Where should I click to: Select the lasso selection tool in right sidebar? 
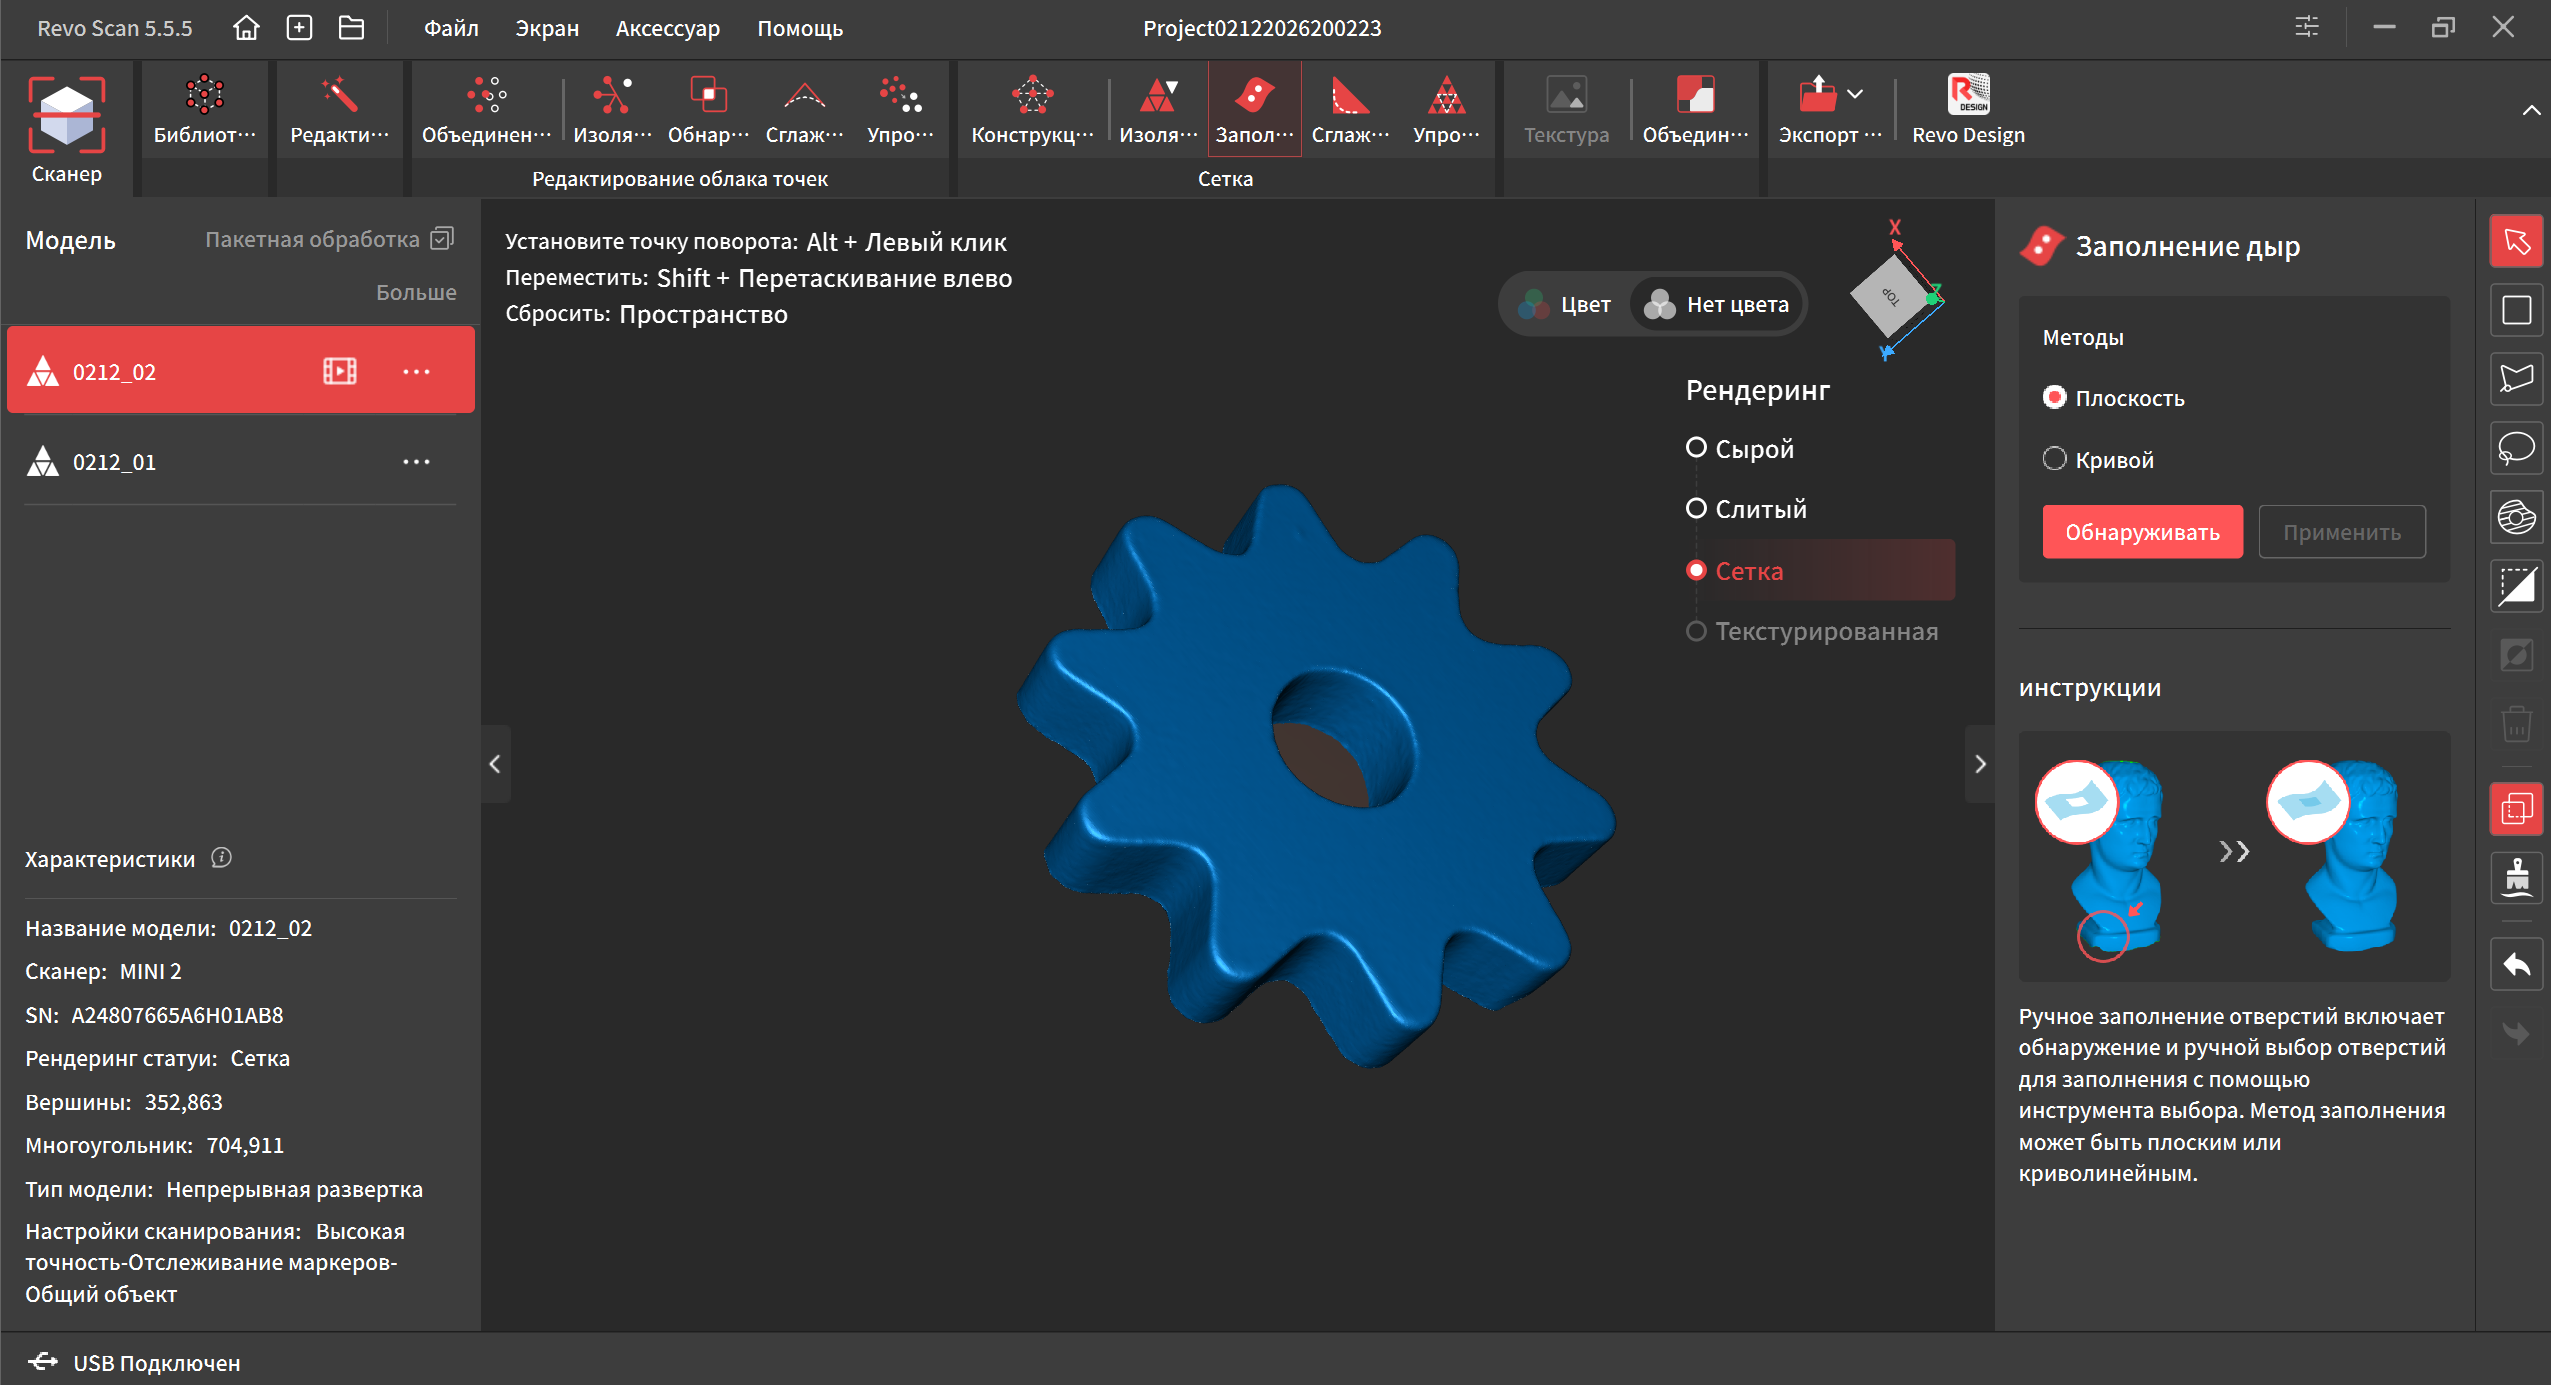coord(2515,448)
